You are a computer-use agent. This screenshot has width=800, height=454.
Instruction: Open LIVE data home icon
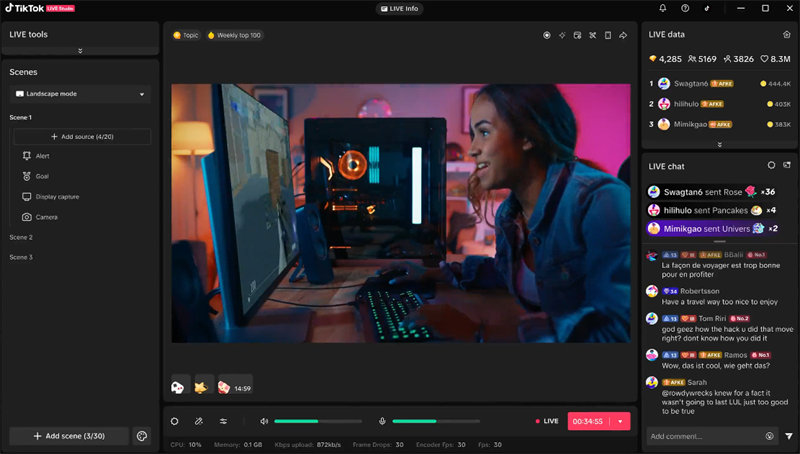(x=786, y=34)
